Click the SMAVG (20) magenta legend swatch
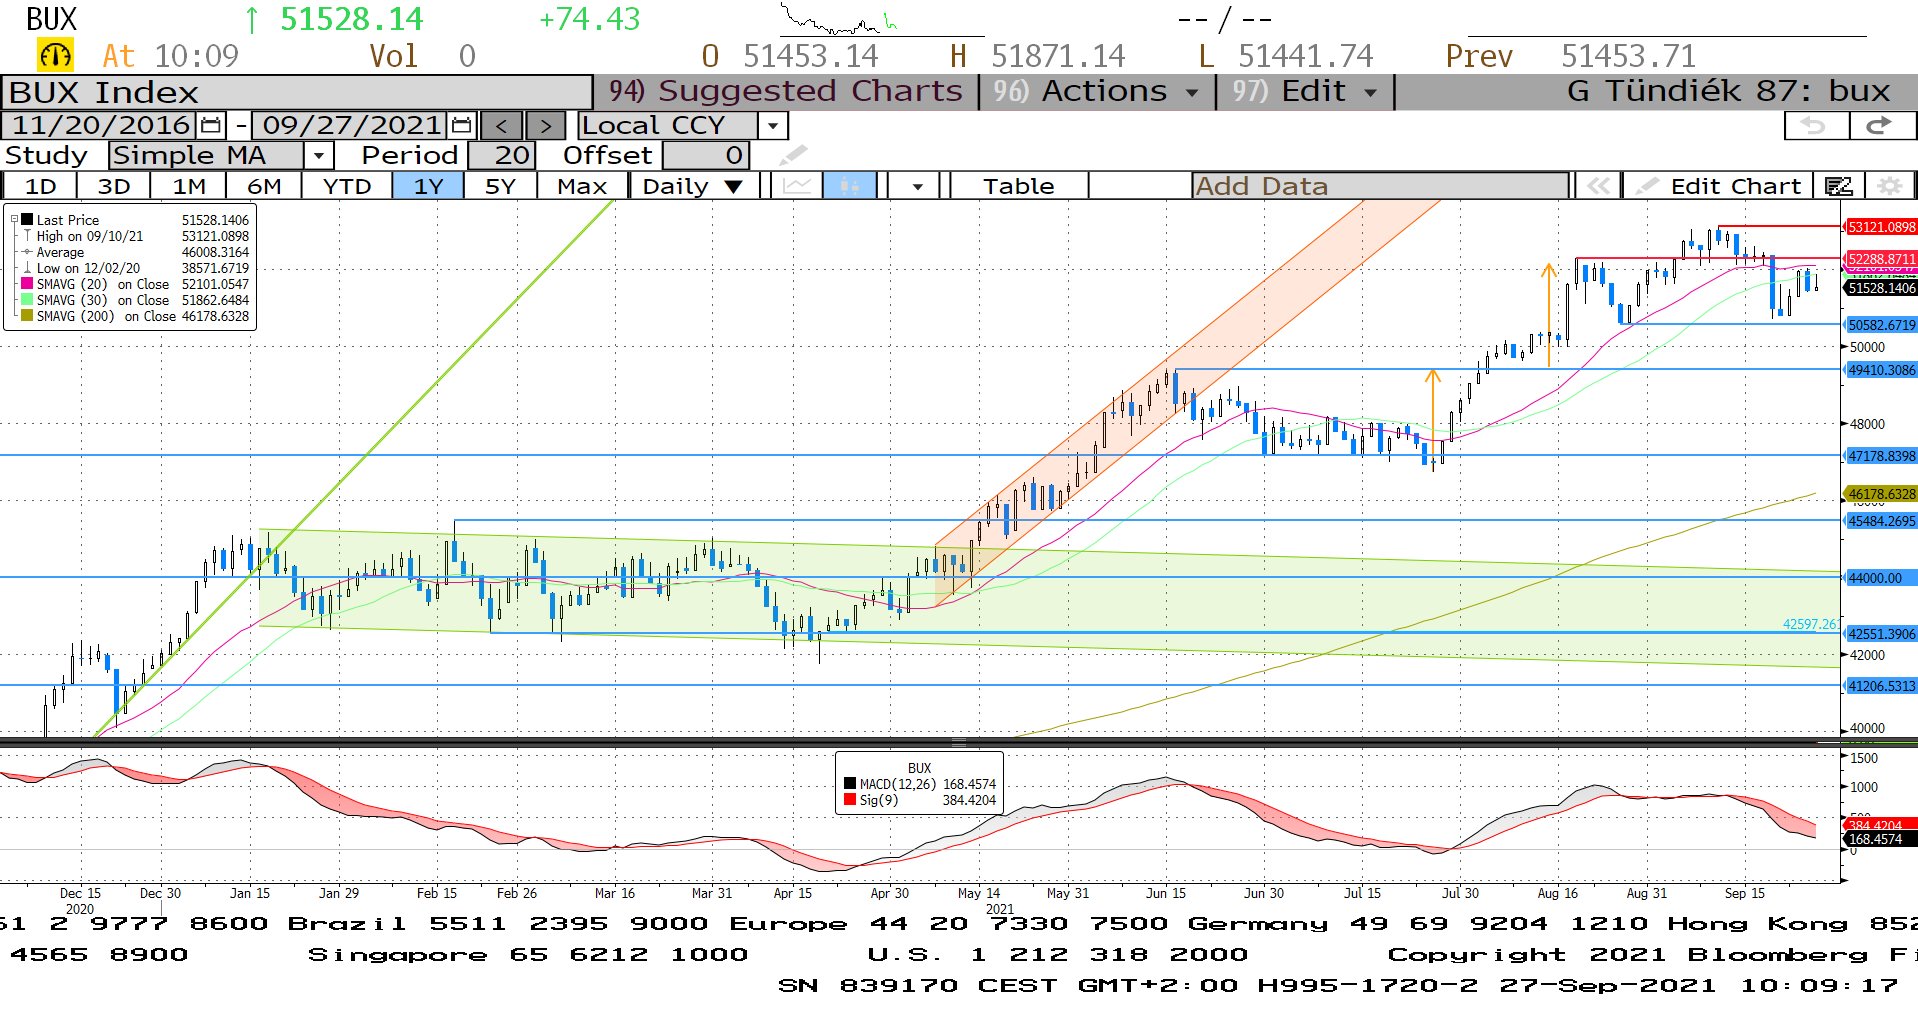 (27, 284)
